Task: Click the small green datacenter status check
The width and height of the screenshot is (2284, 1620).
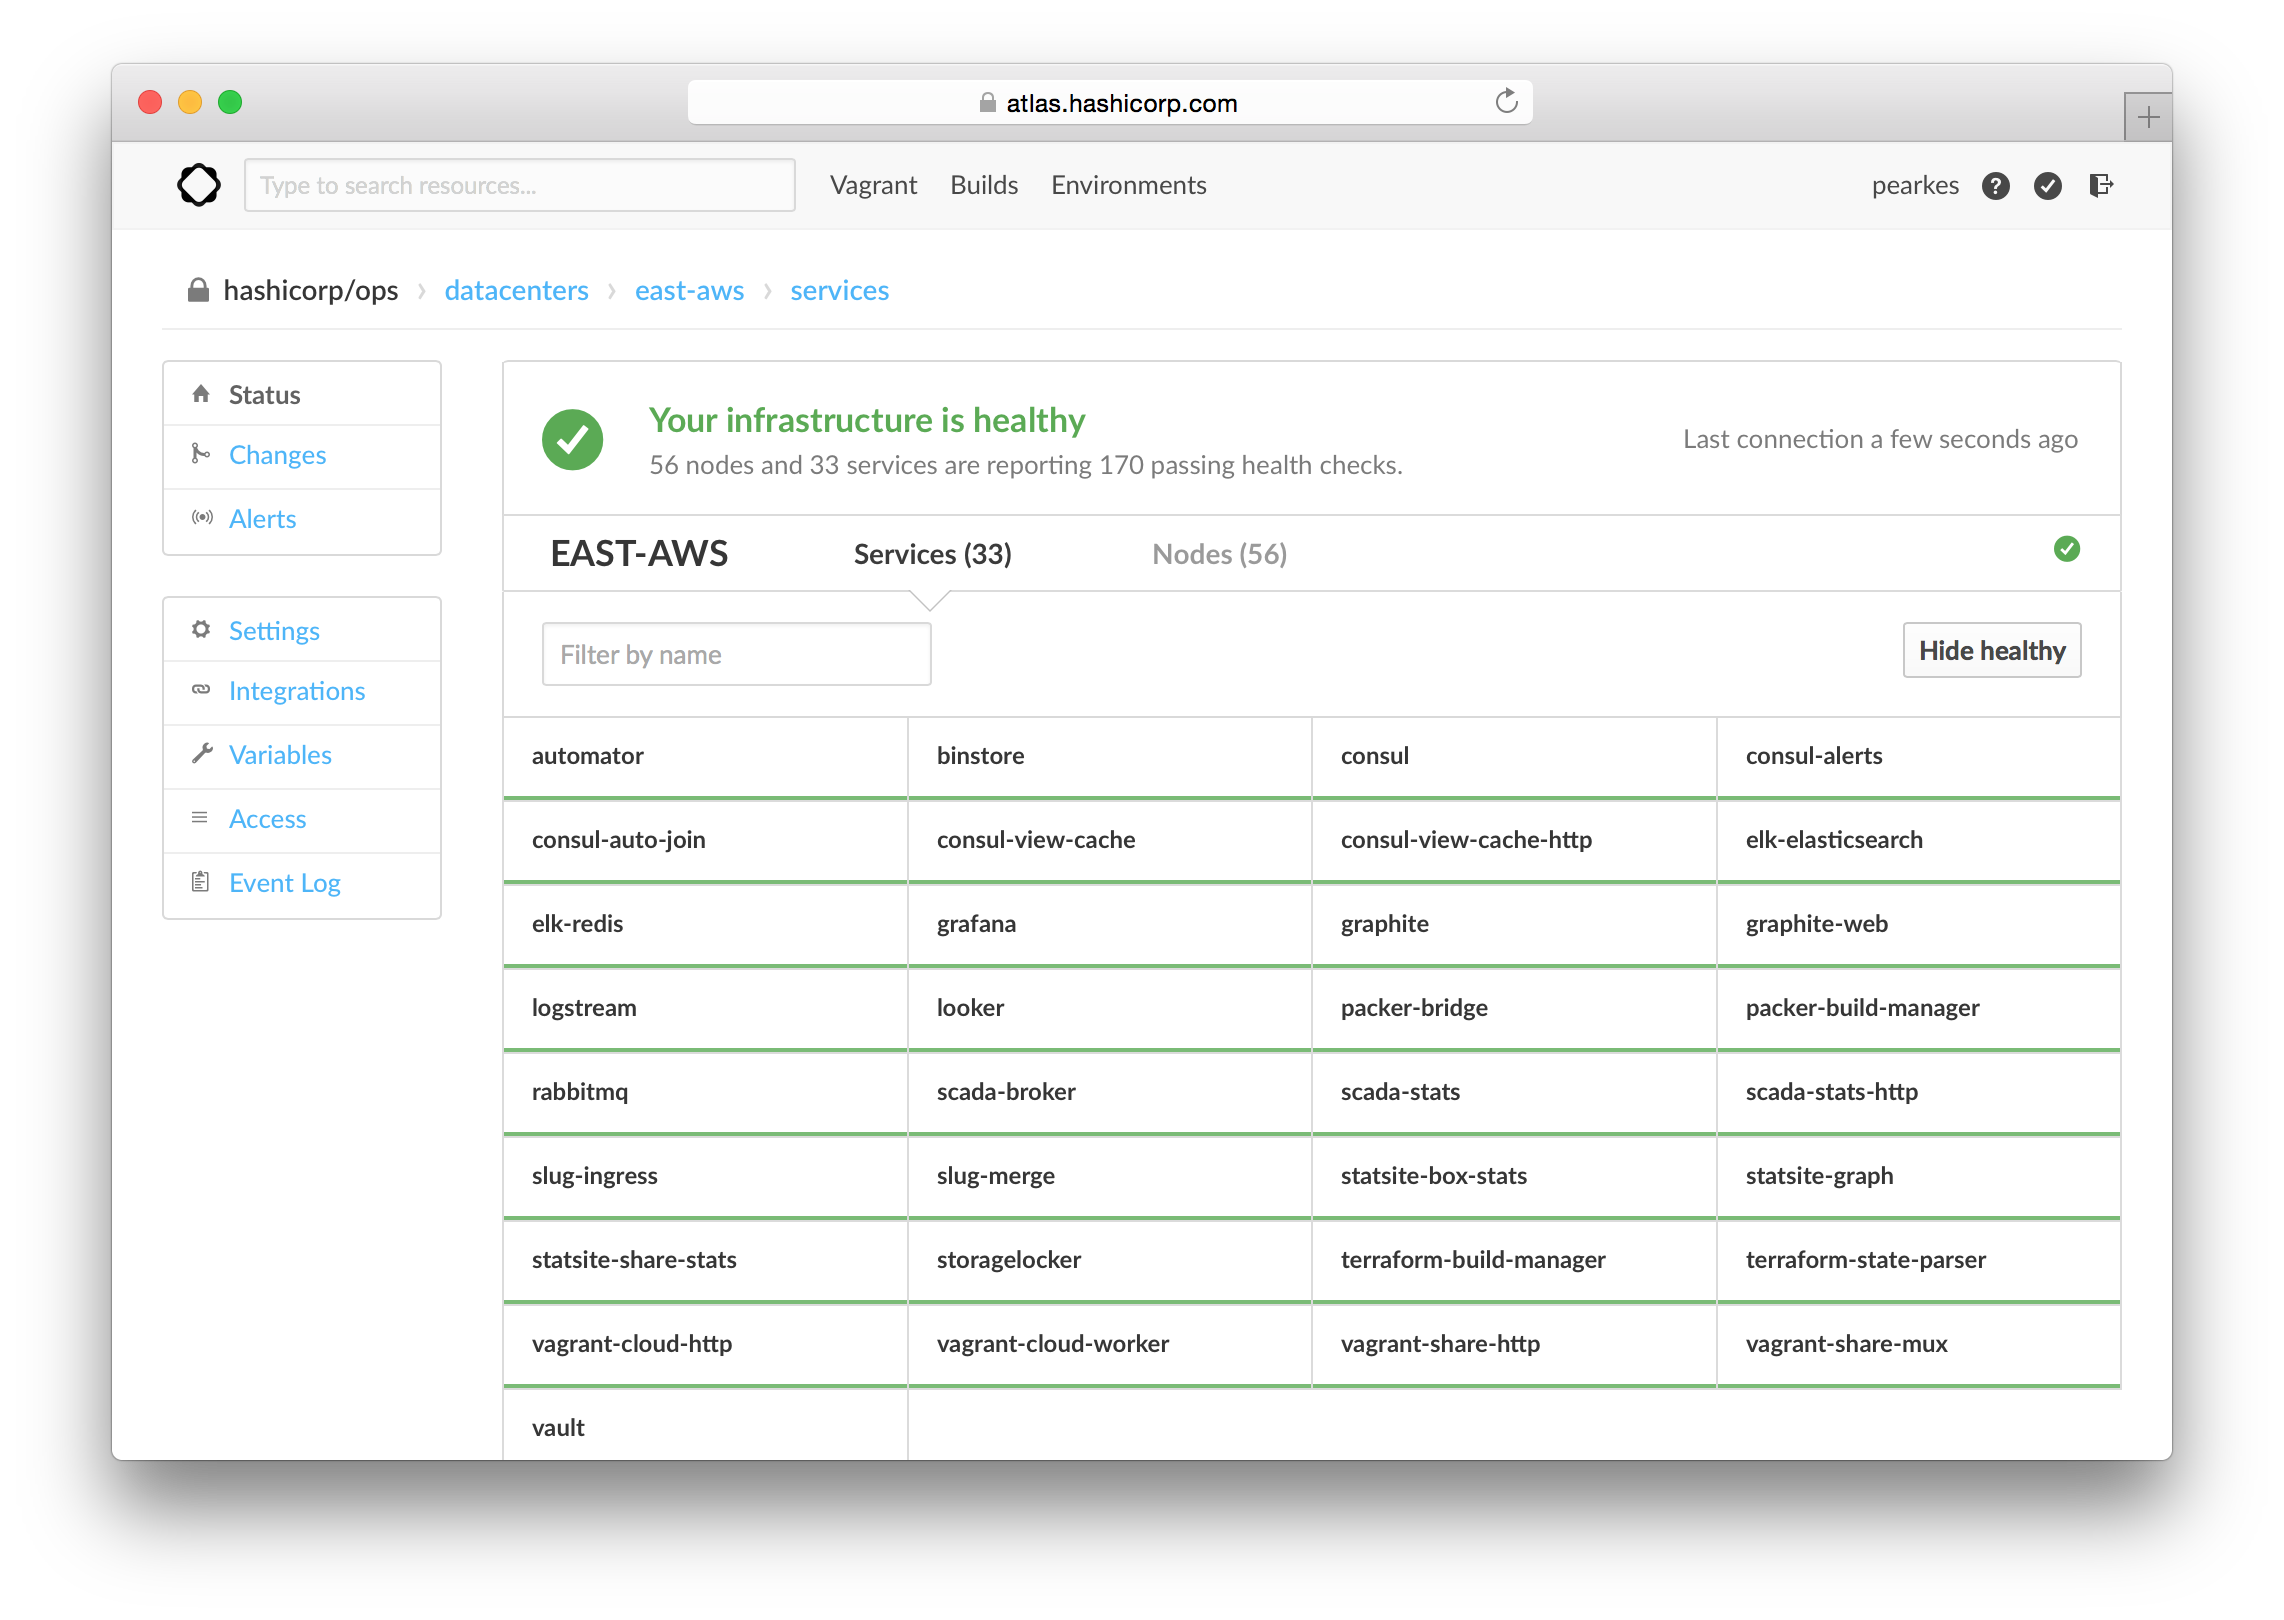Action: (x=2066, y=549)
